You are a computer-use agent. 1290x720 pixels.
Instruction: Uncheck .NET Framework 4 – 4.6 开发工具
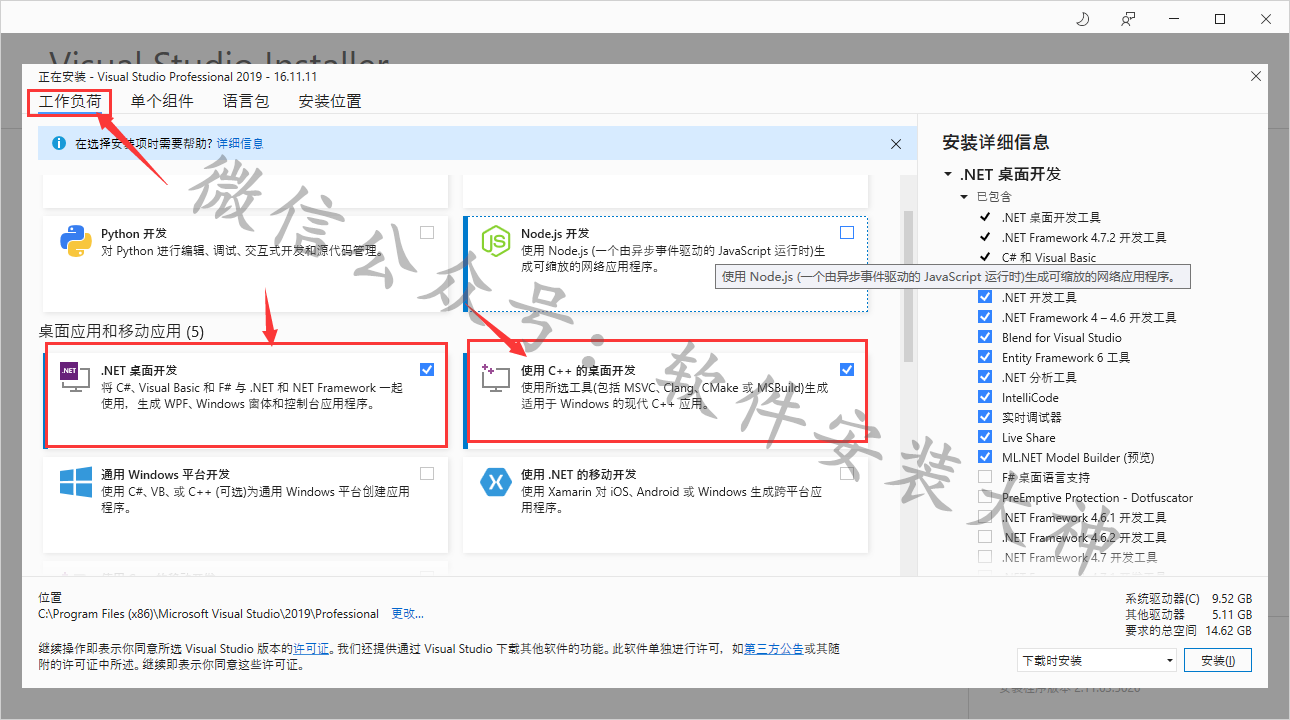[x=985, y=317]
